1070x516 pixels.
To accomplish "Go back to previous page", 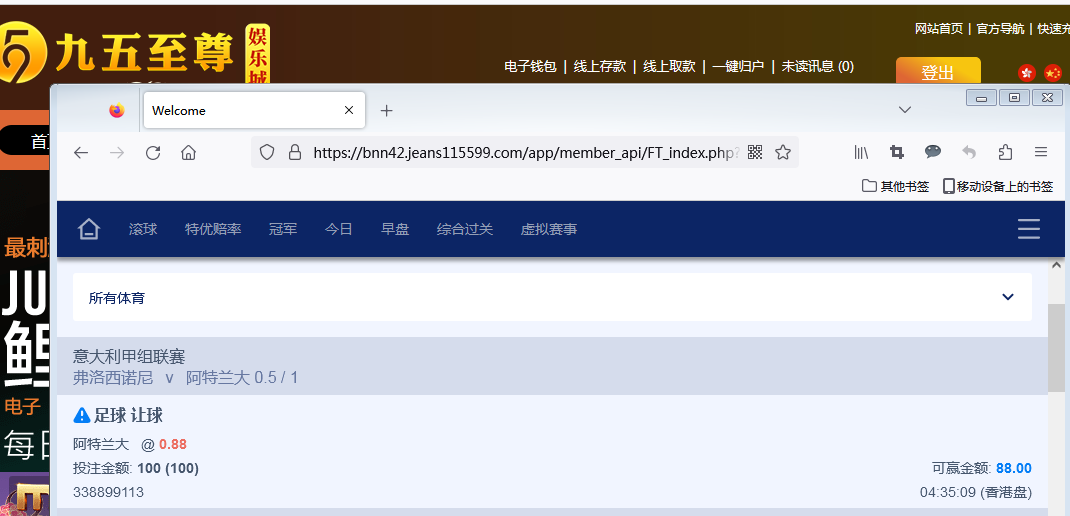I will tap(81, 152).
